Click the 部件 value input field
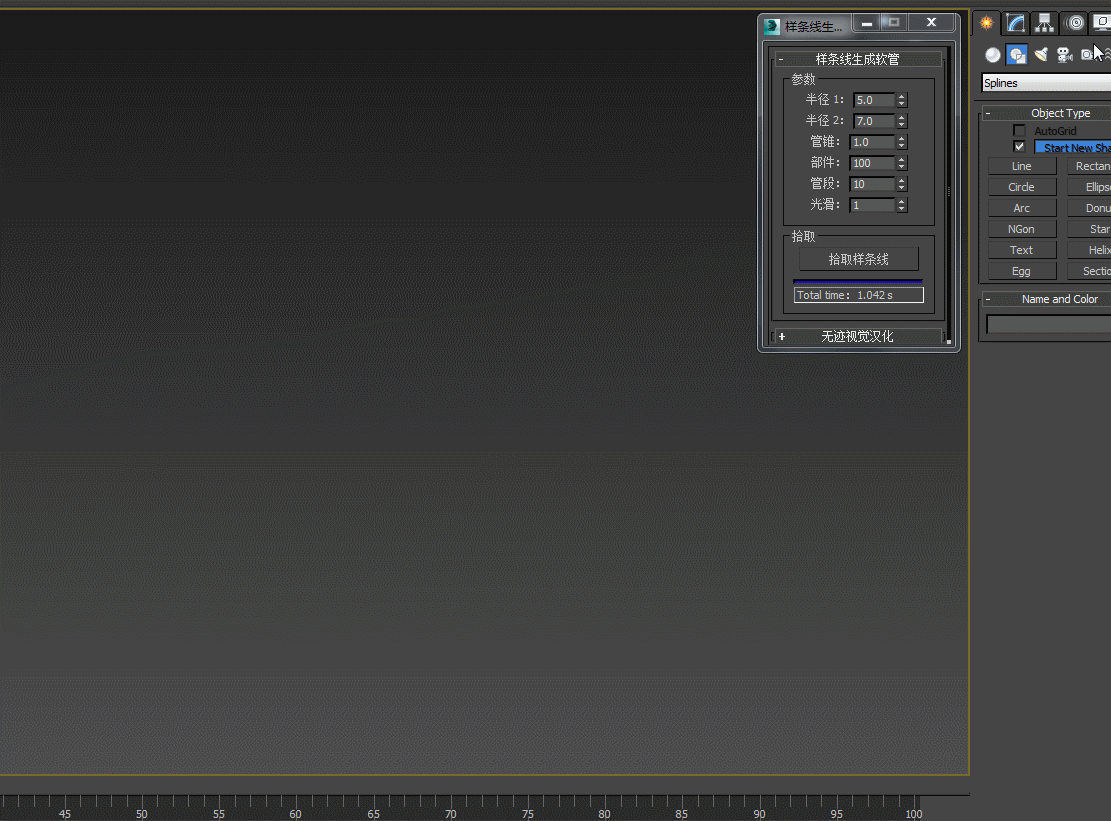The width and height of the screenshot is (1111, 821). point(871,163)
